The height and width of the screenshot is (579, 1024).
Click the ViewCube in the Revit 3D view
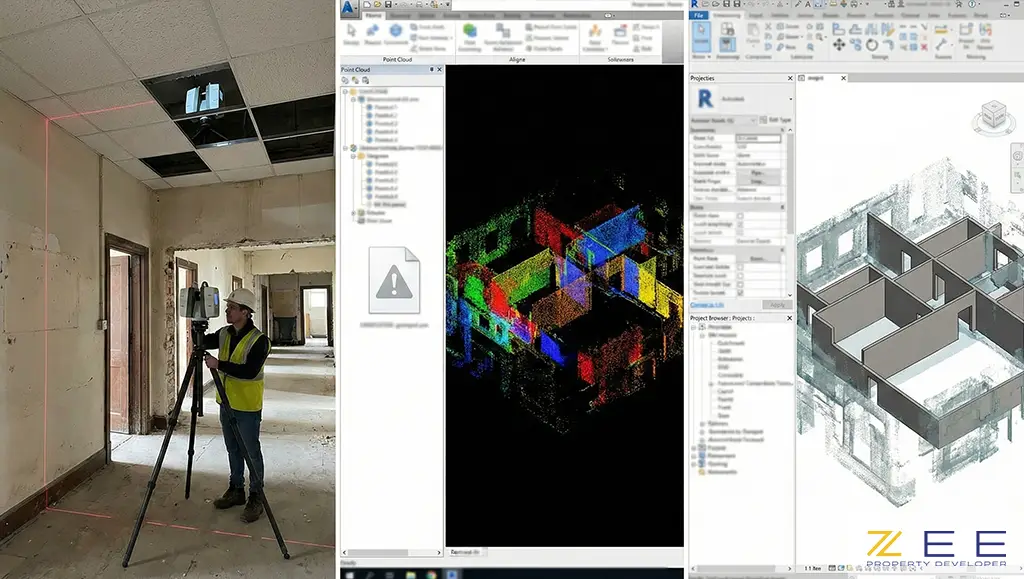click(994, 117)
